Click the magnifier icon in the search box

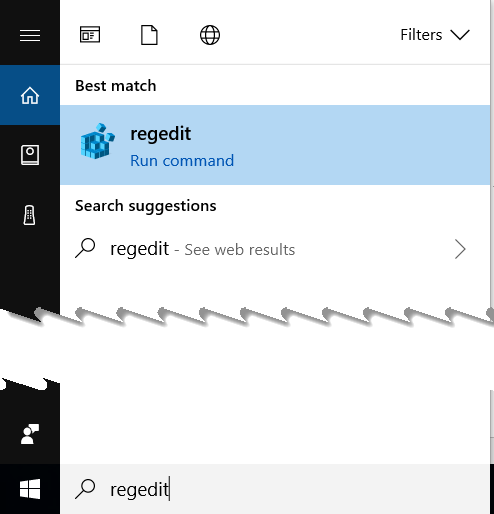[85, 489]
